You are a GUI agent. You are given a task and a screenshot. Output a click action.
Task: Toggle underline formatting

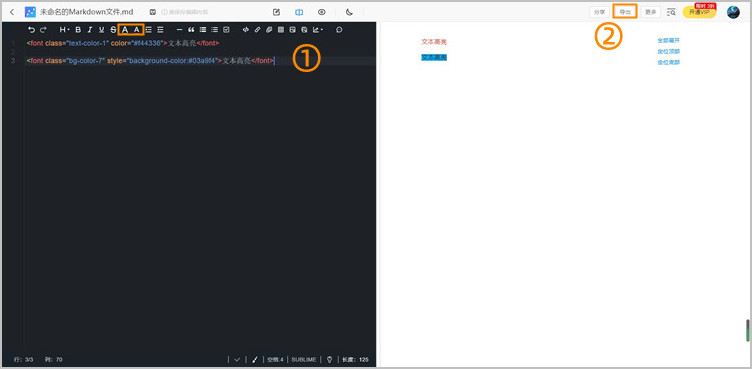101,30
